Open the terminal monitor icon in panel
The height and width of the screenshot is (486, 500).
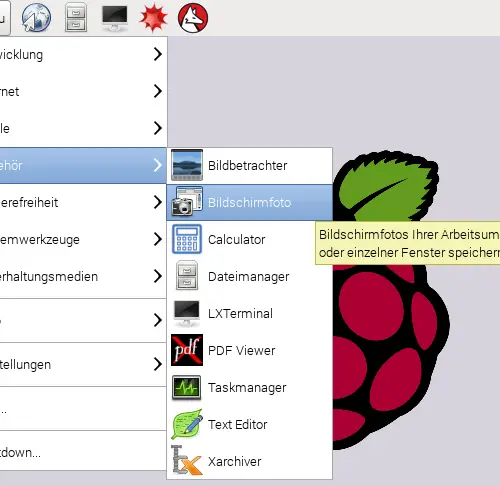[115, 18]
